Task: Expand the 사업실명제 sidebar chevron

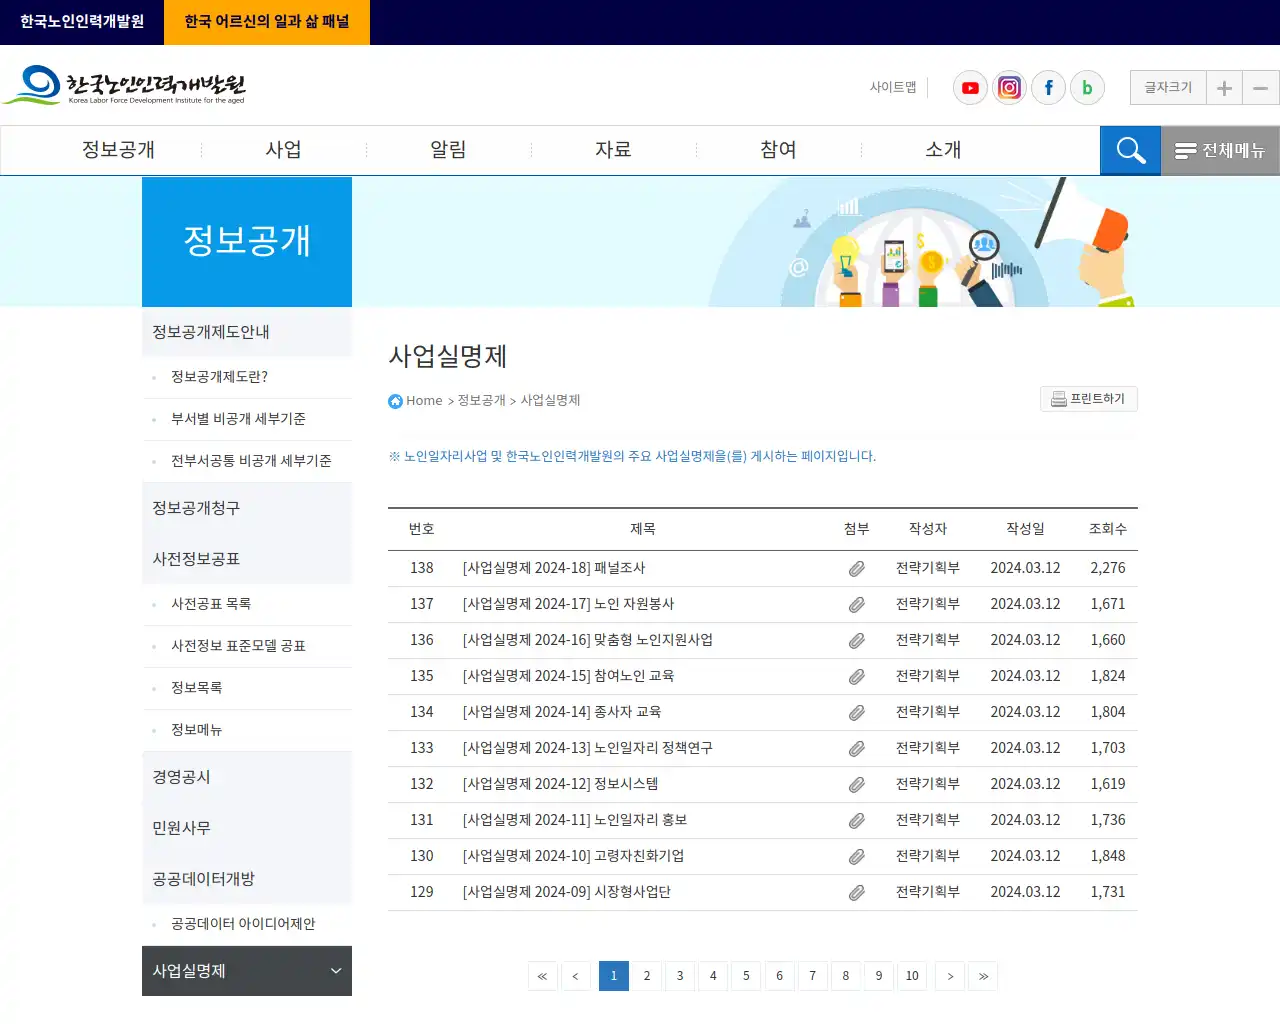Action: coord(336,971)
